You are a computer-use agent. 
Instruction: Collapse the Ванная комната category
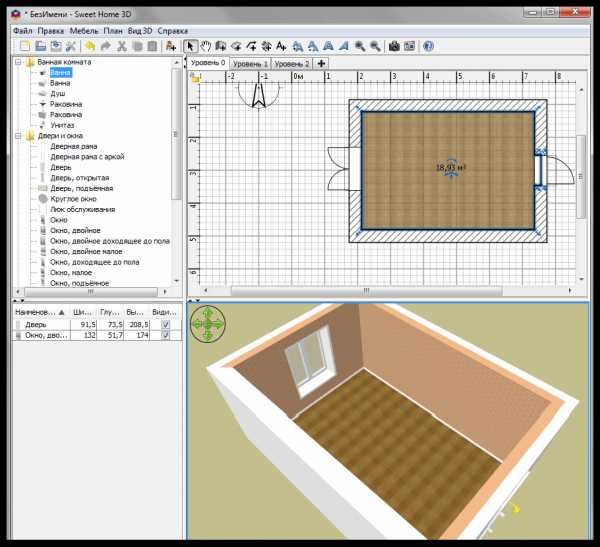[x=17, y=62]
